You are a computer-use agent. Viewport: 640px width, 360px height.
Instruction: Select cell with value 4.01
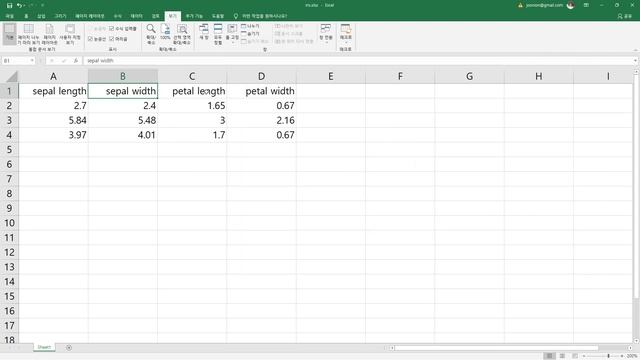pos(122,135)
